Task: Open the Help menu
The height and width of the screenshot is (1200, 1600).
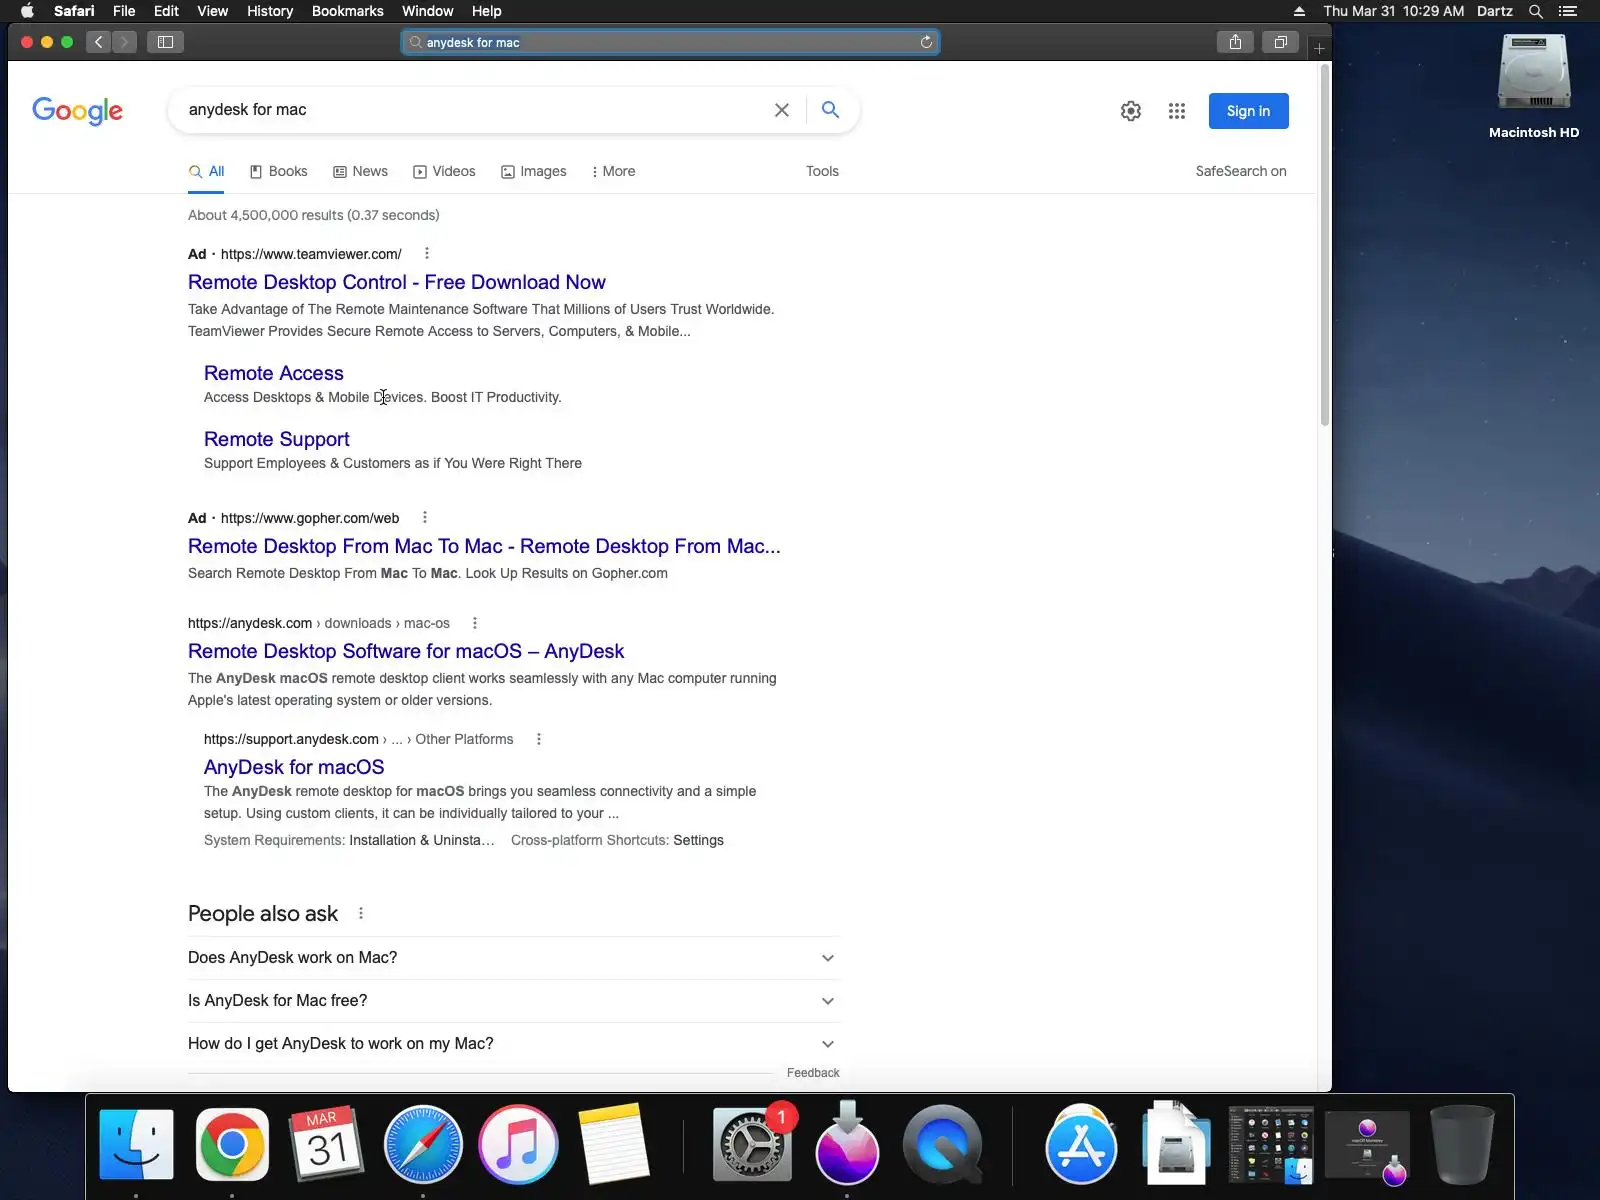Action: pos(487,11)
